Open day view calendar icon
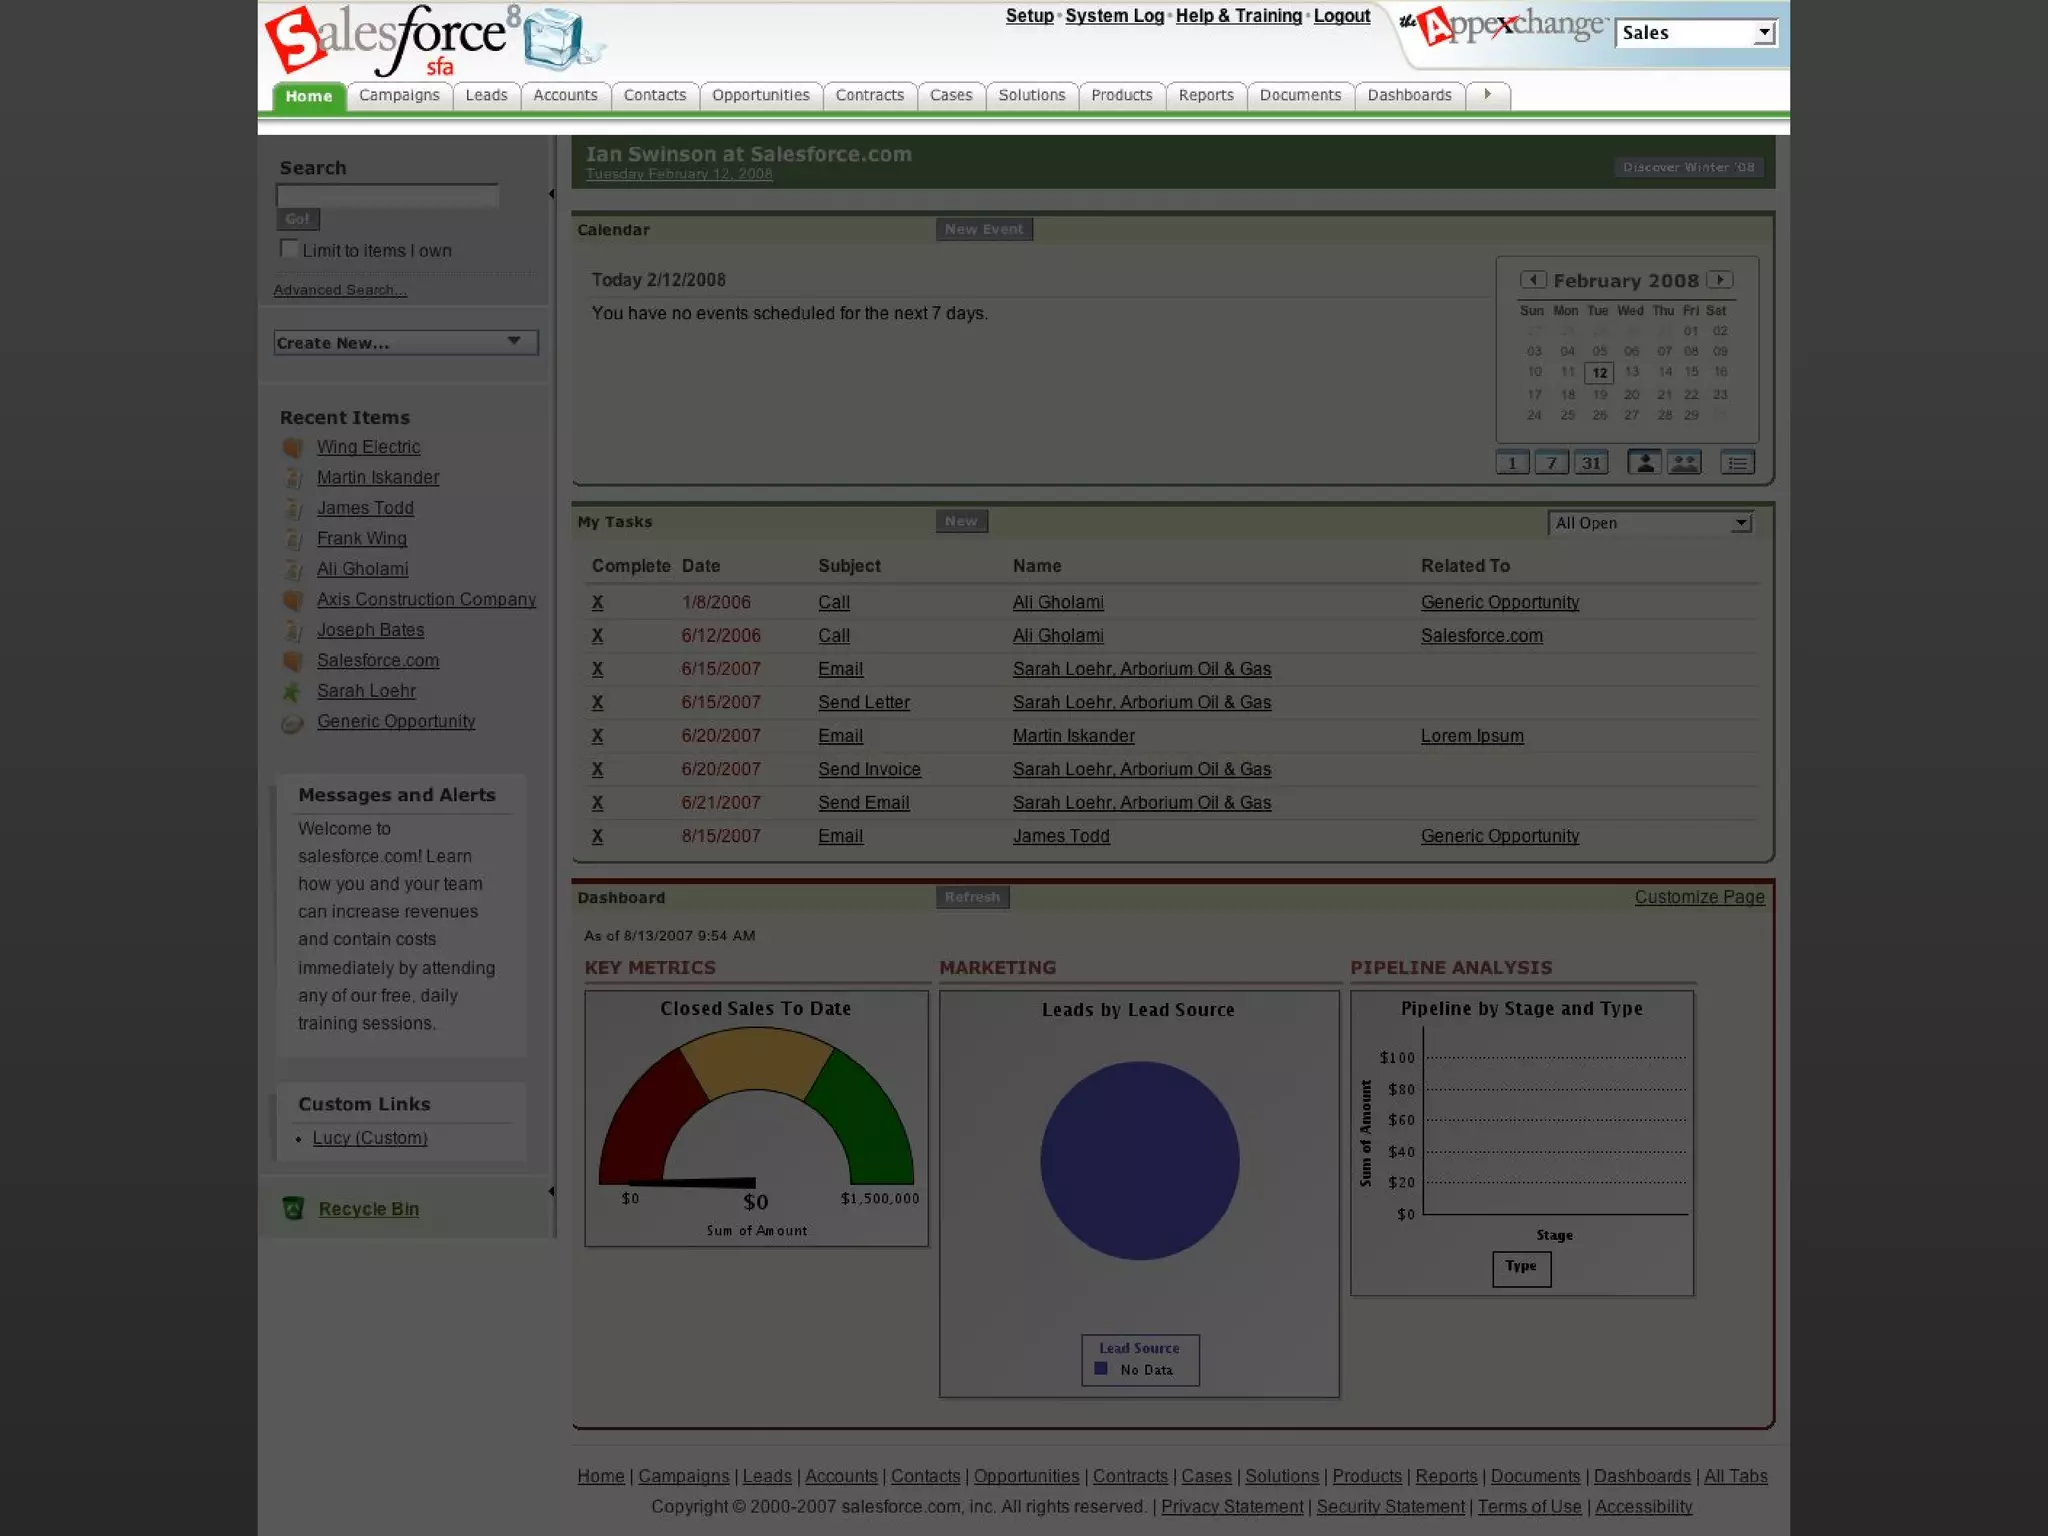The height and width of the screenshot is (1536, 2048). click(x=1512, y=463)
